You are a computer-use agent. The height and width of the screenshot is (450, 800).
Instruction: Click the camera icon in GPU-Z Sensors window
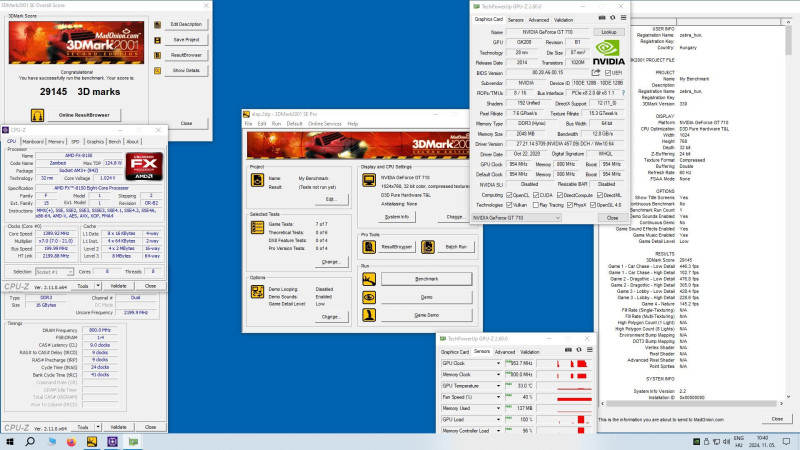point(568,350)
